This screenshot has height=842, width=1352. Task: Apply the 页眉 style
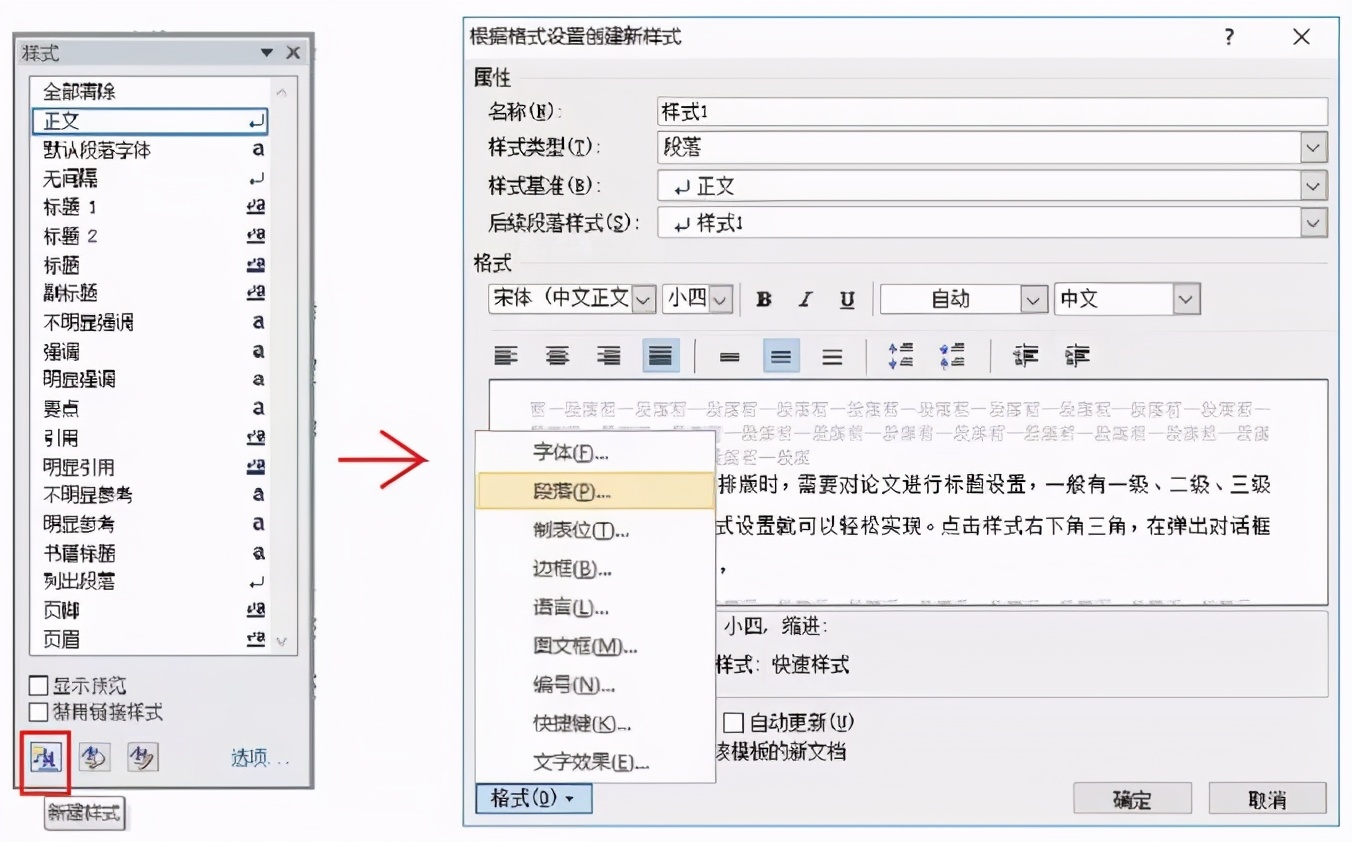(150, 639)
